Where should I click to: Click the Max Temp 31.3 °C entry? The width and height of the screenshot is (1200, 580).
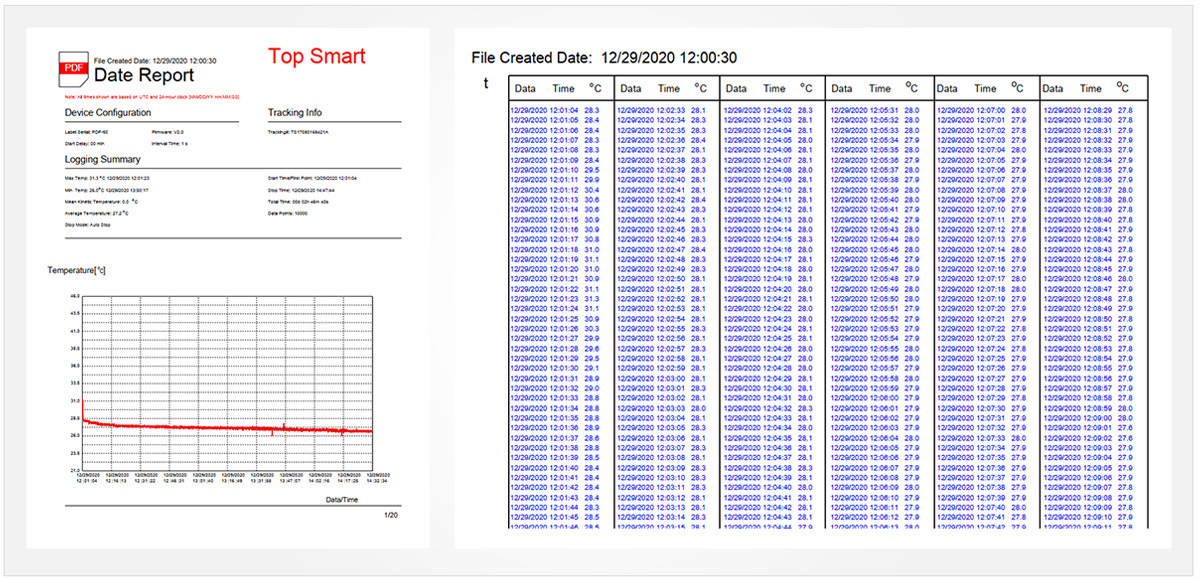click(107, 177)
